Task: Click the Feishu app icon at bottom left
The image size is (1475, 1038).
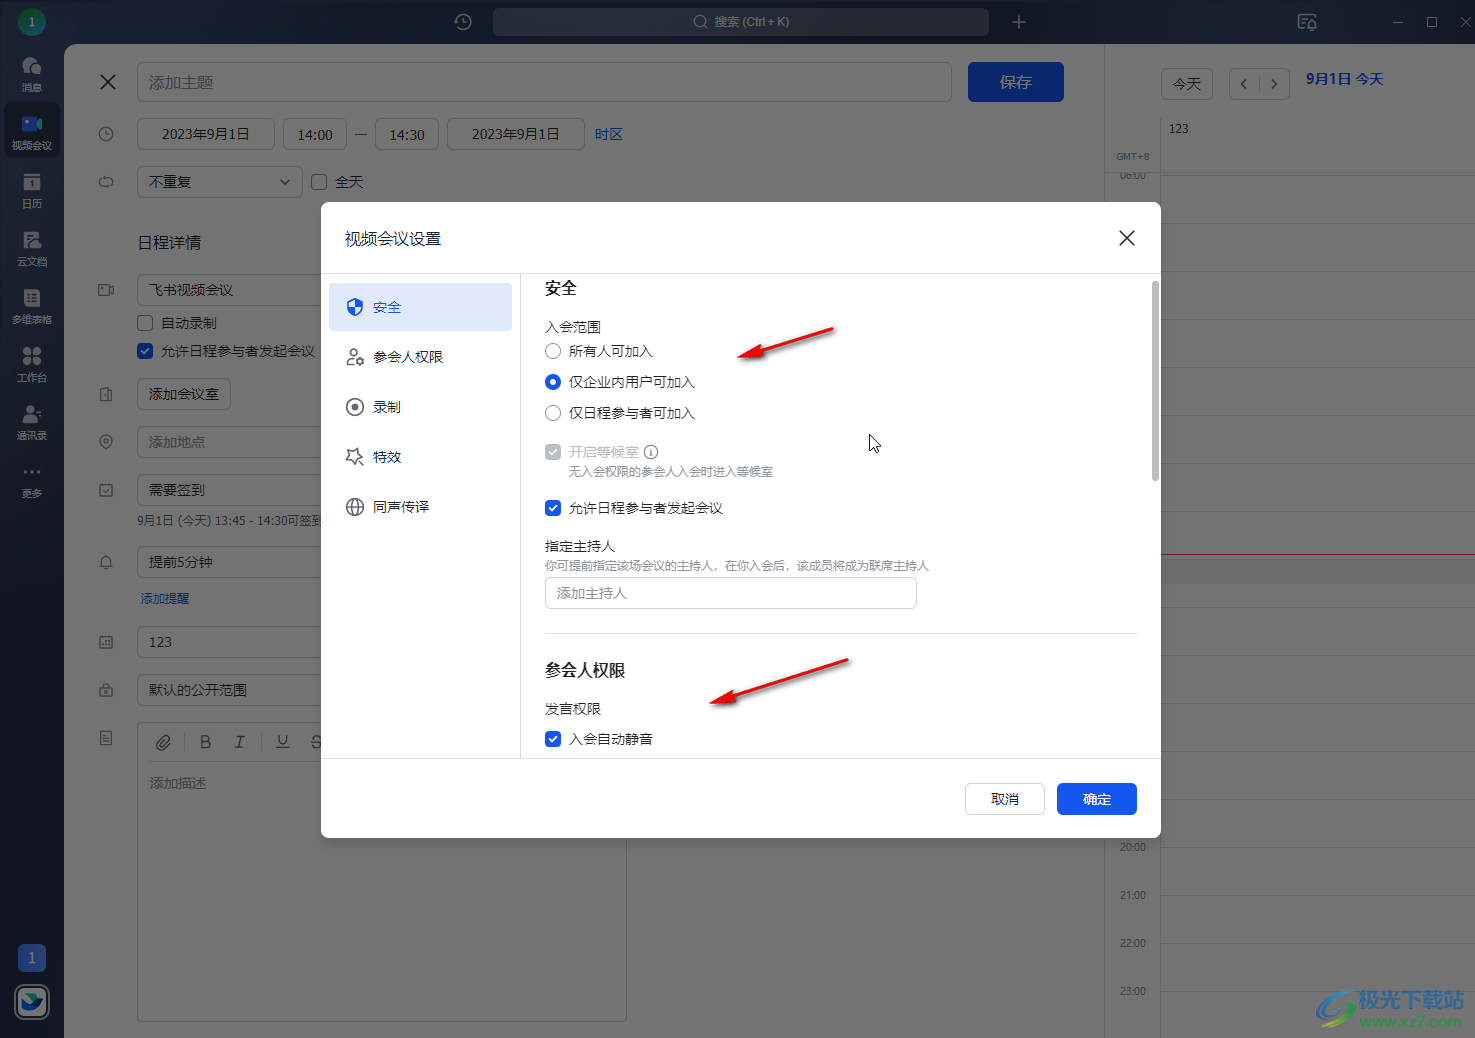Action: click(x=32, y=1001)
